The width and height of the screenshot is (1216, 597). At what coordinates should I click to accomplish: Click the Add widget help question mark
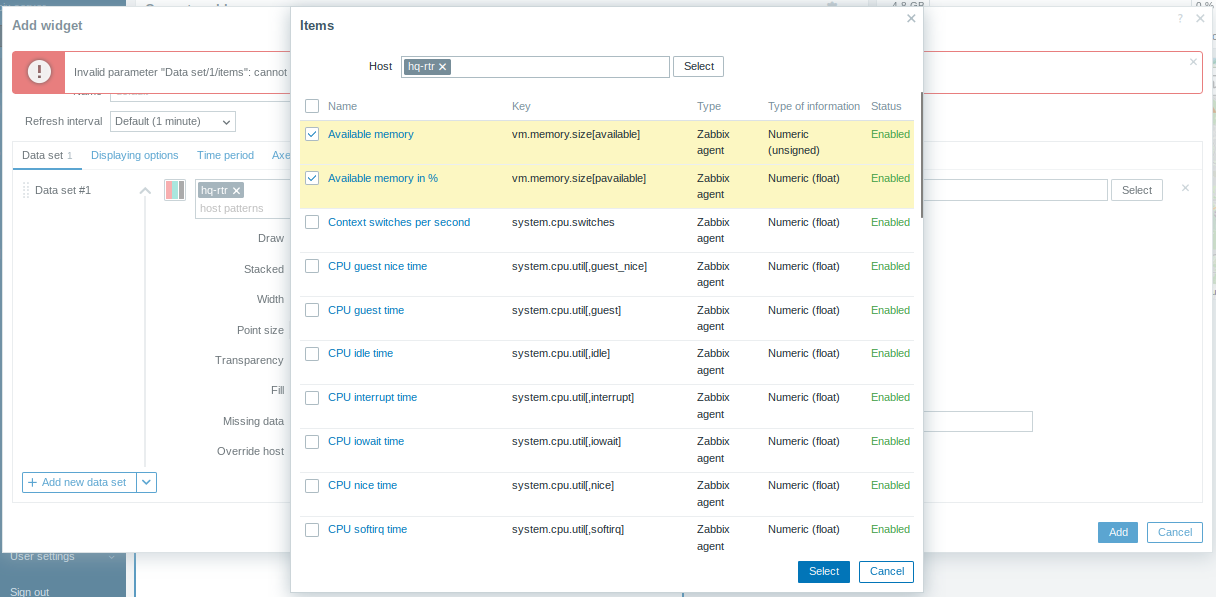(1180, 18)
